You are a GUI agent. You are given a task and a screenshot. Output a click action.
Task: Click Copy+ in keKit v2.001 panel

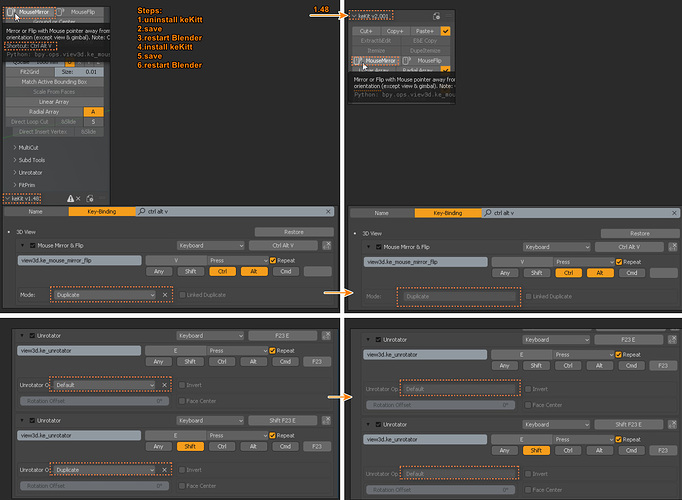click(395, 31)
